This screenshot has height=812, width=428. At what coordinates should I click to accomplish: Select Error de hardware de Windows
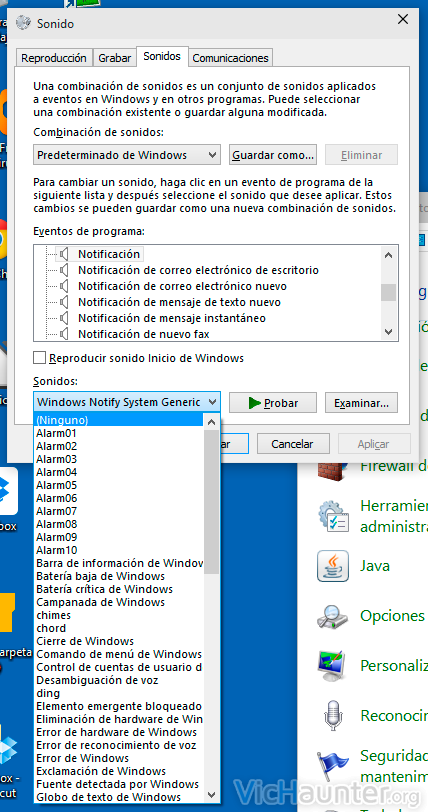[119, 732]
